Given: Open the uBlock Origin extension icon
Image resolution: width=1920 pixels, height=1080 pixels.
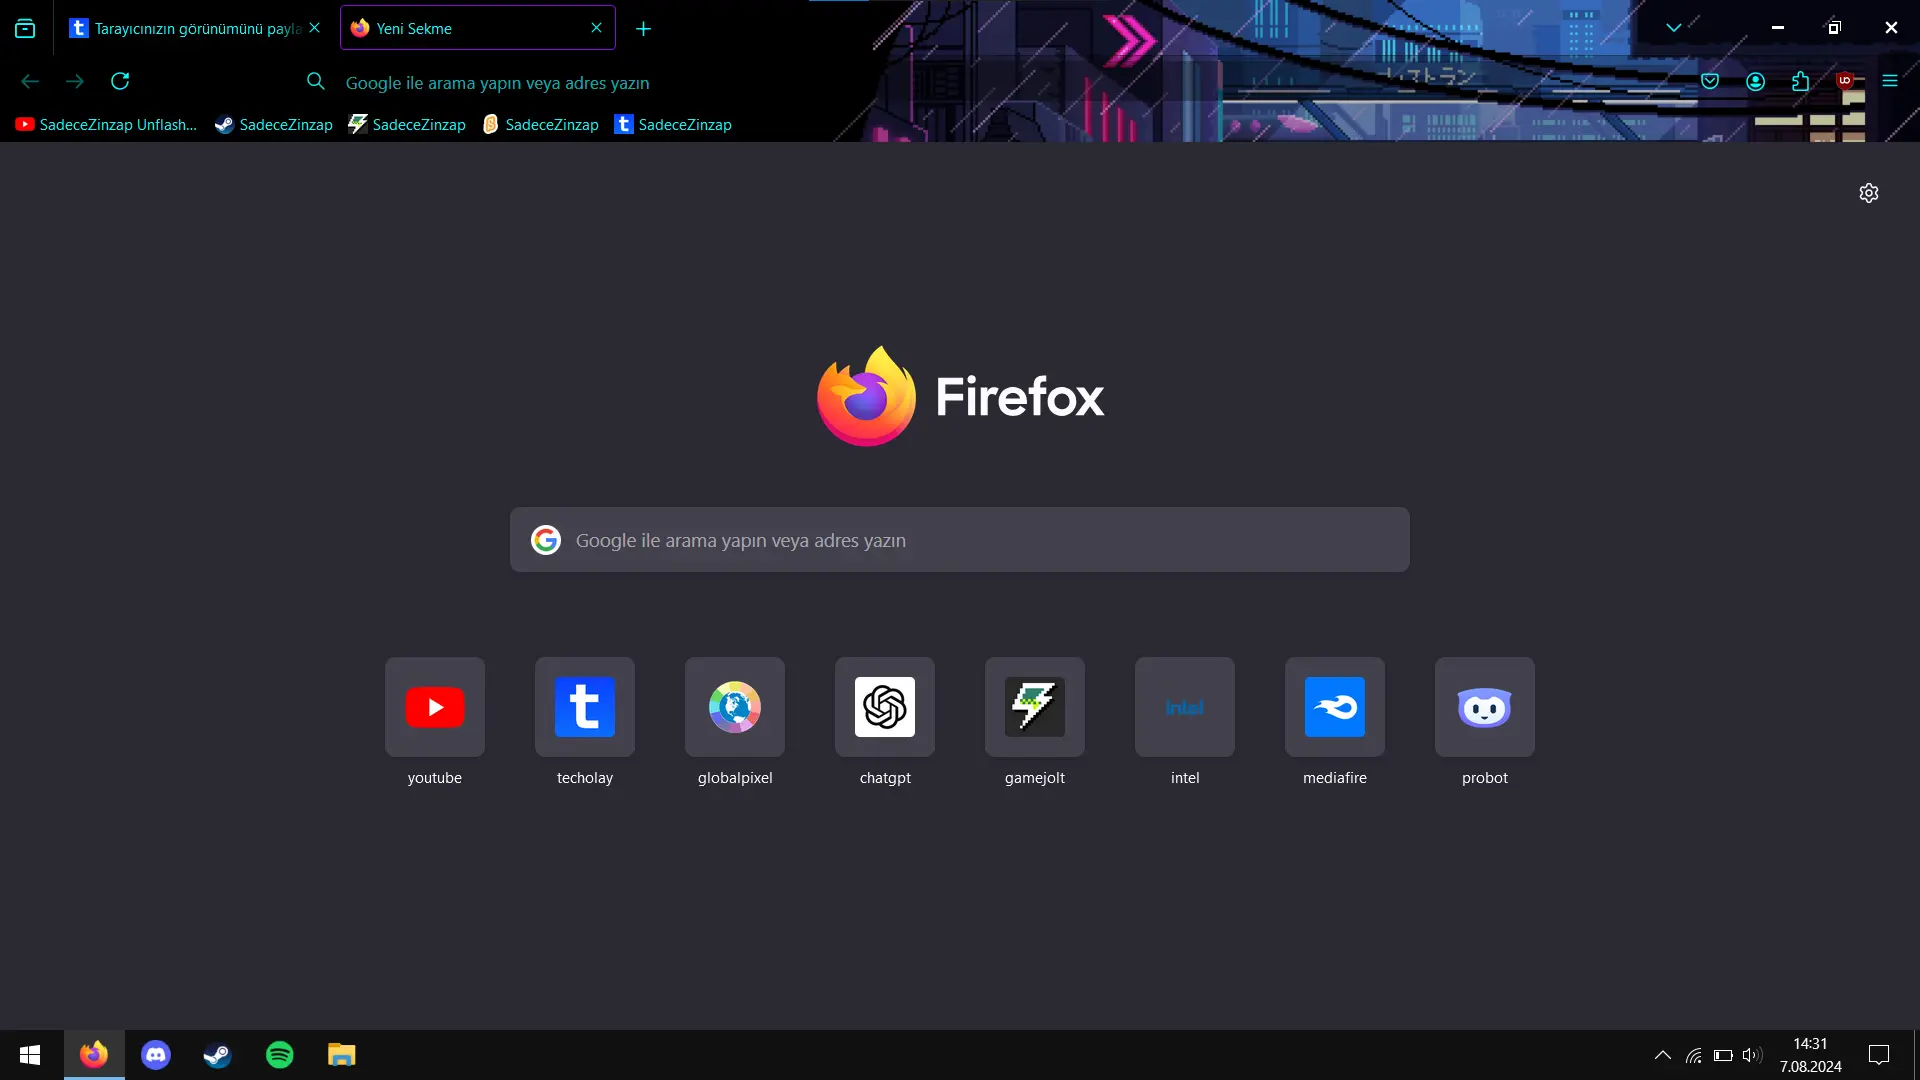Looking at the screenshot, I should click(x=1845, y=81).
